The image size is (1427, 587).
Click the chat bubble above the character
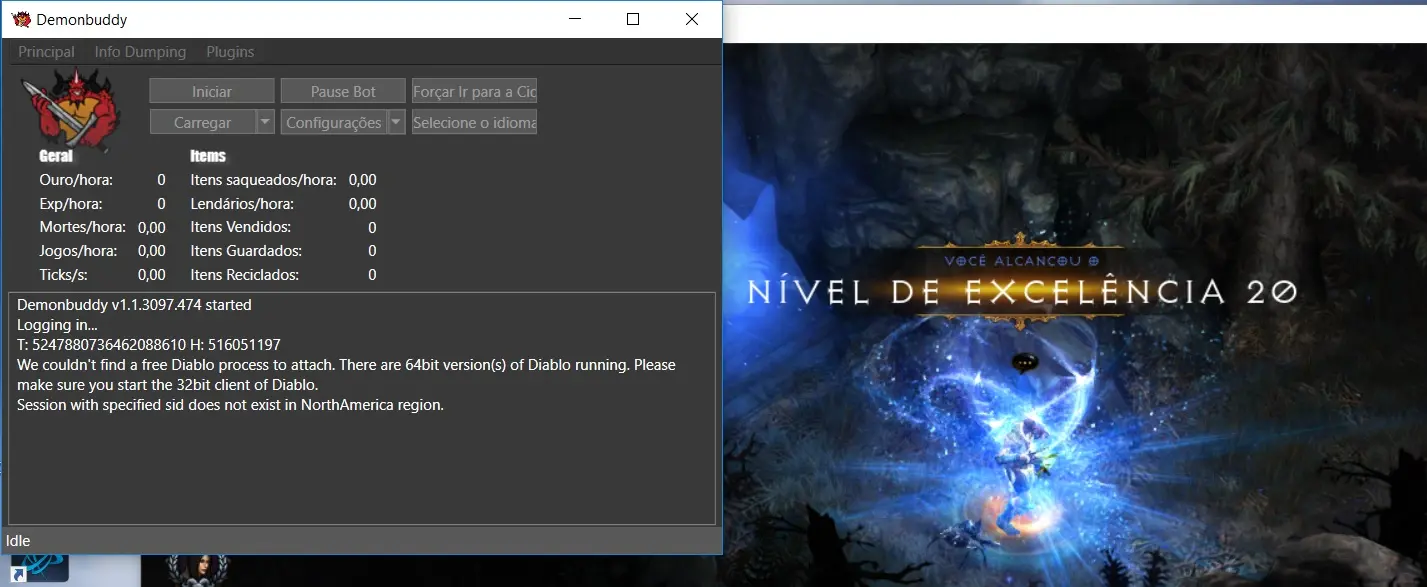tap(1021, 362)
